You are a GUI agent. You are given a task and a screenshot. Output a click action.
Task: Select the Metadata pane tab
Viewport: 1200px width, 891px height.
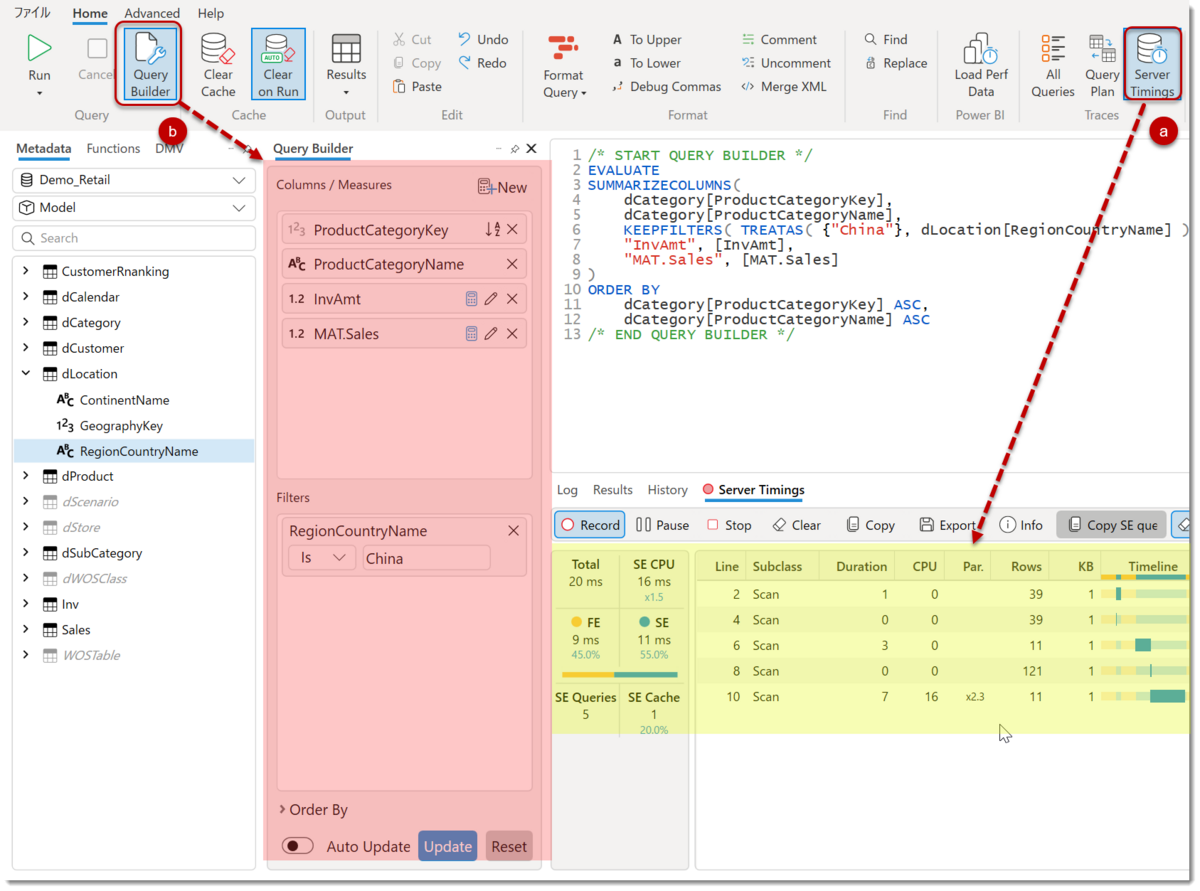[x=44, y=149]
